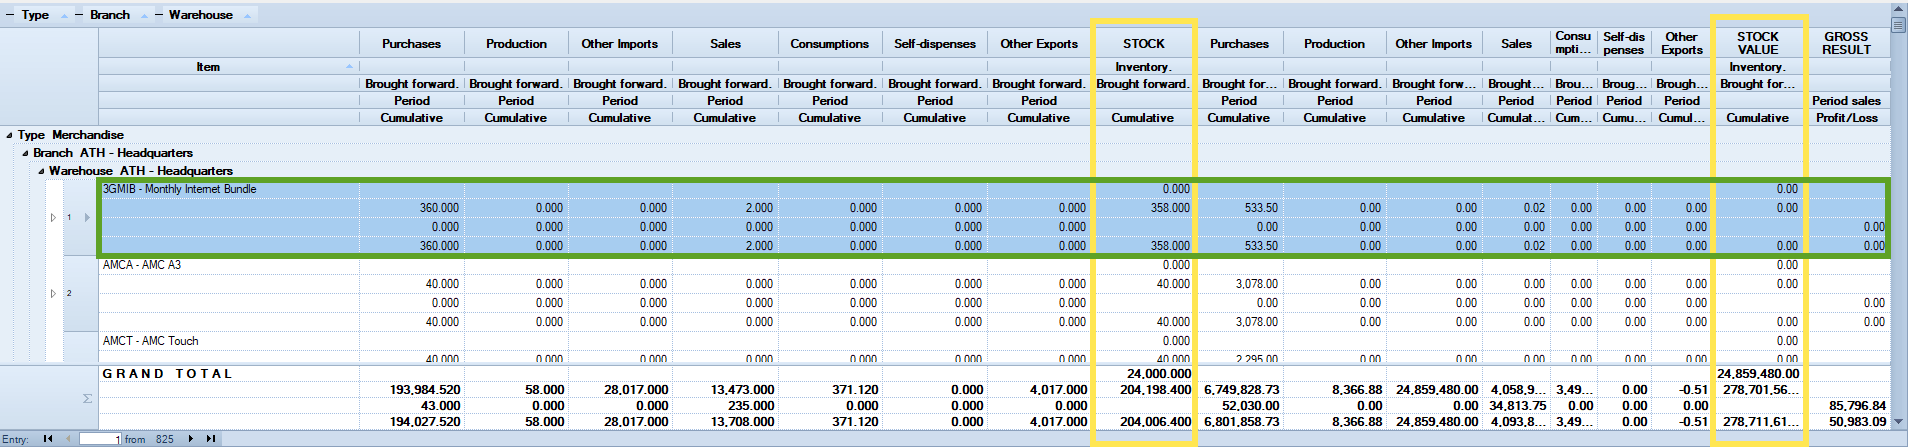The height and width of the screenshot is (447, 1908).
Task: Click the STOCK VALUE column header
Action: 1757,43
